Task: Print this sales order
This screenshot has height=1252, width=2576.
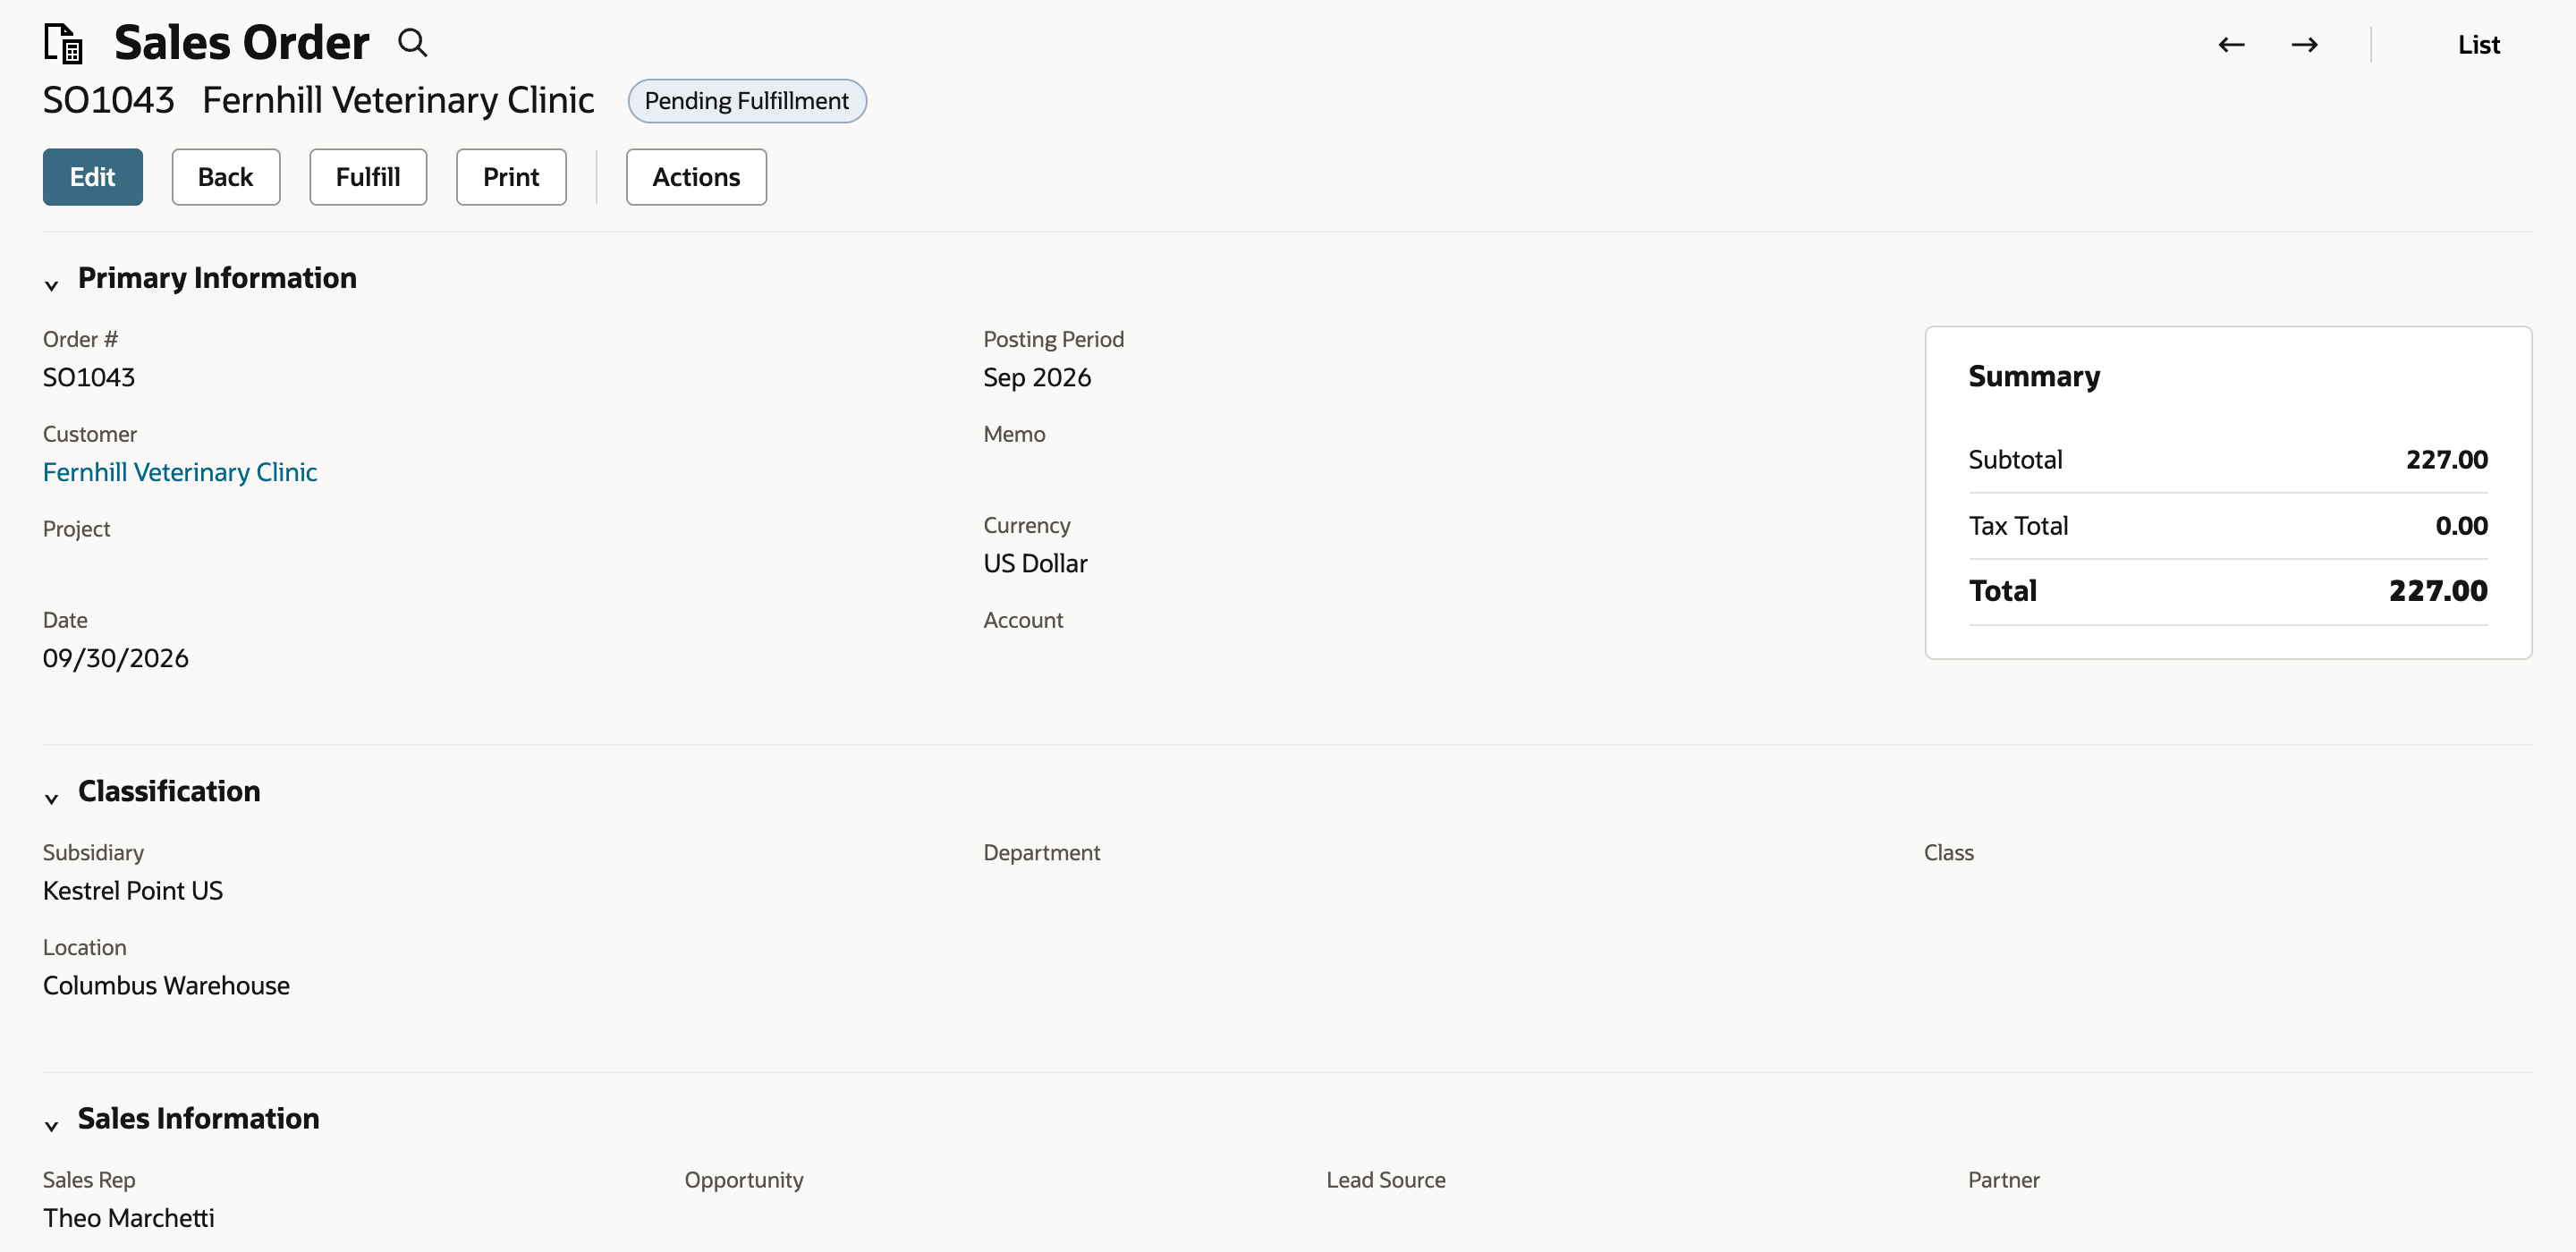Action: click(511, 177)
